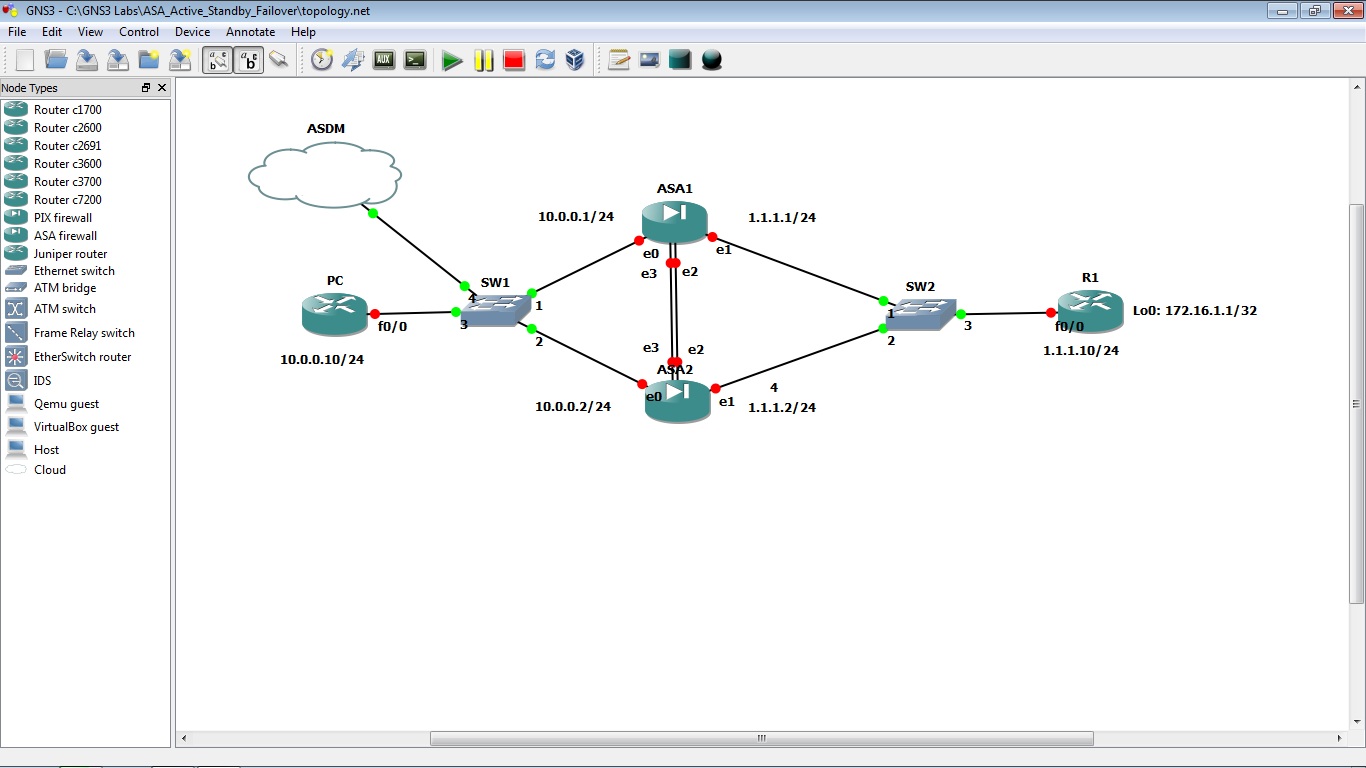Open the Device menu

click(192, 31)
